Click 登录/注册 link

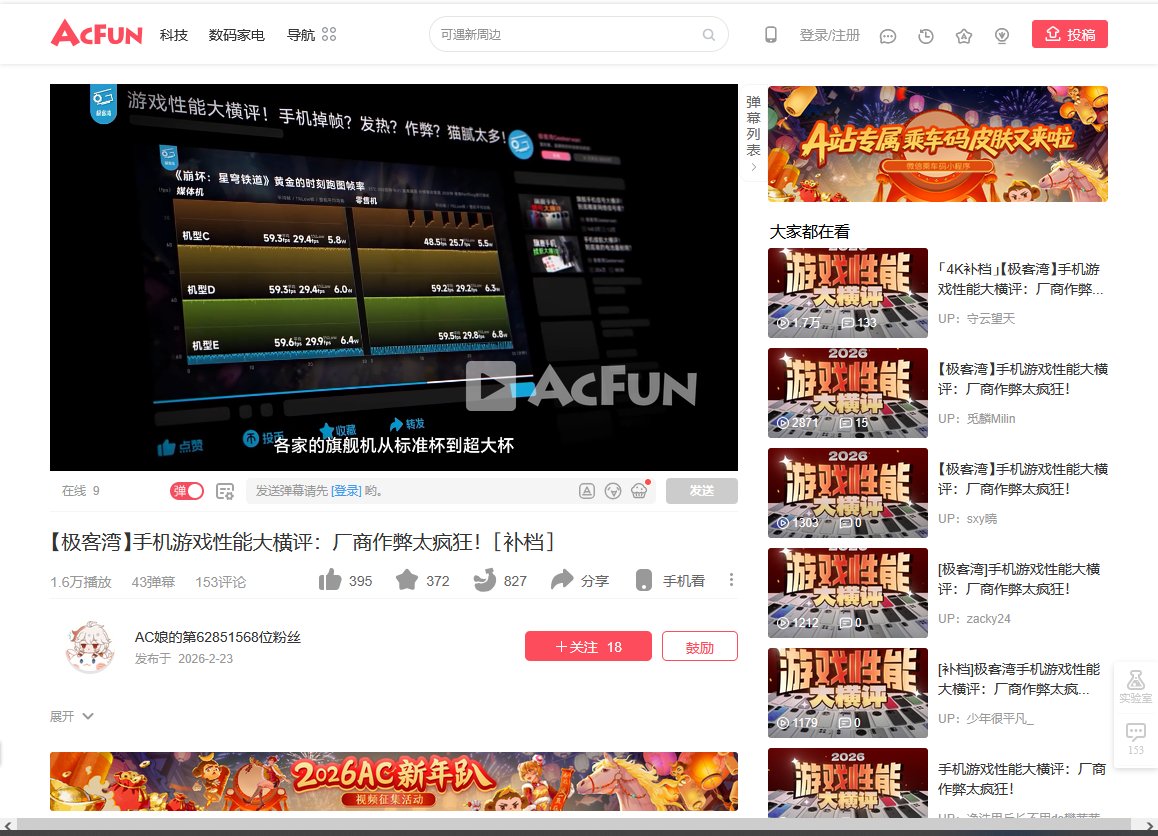tap(829, 35)
